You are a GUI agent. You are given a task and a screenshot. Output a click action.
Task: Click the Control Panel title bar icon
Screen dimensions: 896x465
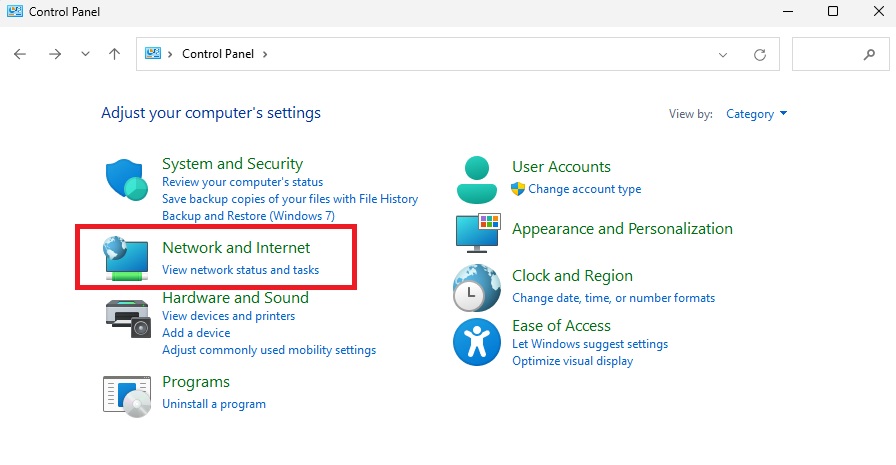[x=15, y=11]
